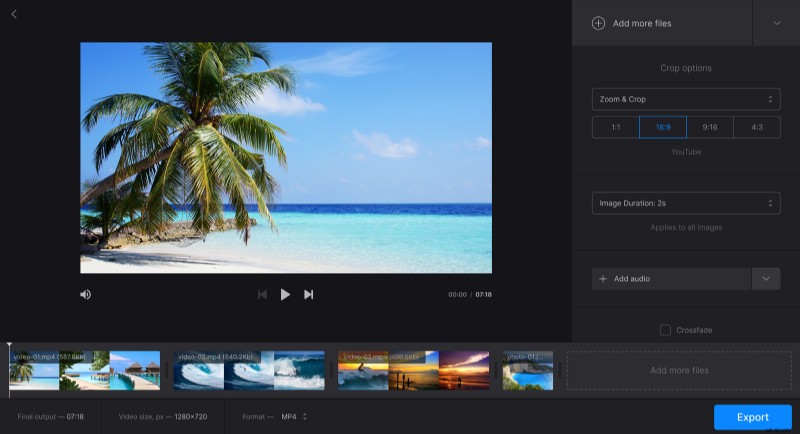Screen dimensions: 800x434
Task: Click the 07:18 total time readout
Action: (x=484, y=294)
